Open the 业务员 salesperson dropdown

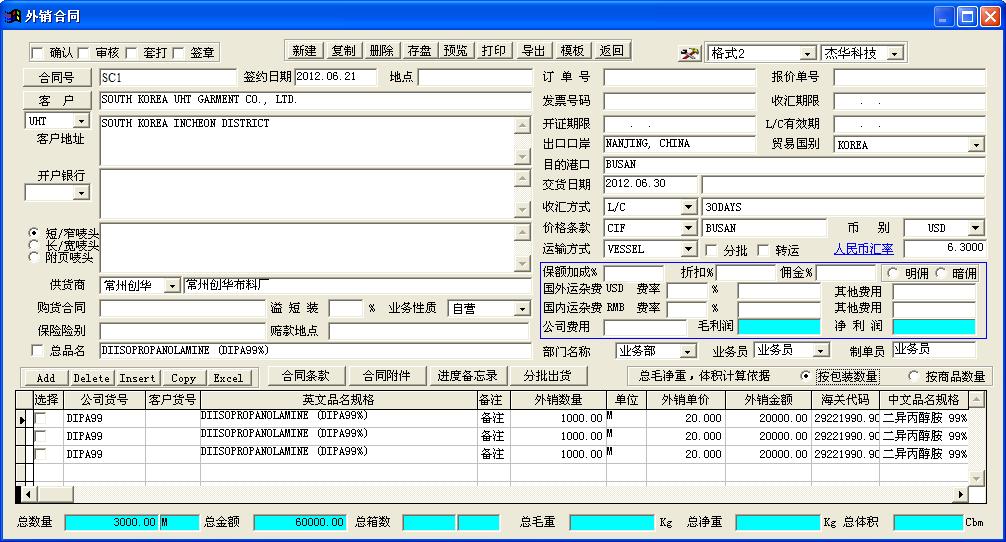pos(821,351)
